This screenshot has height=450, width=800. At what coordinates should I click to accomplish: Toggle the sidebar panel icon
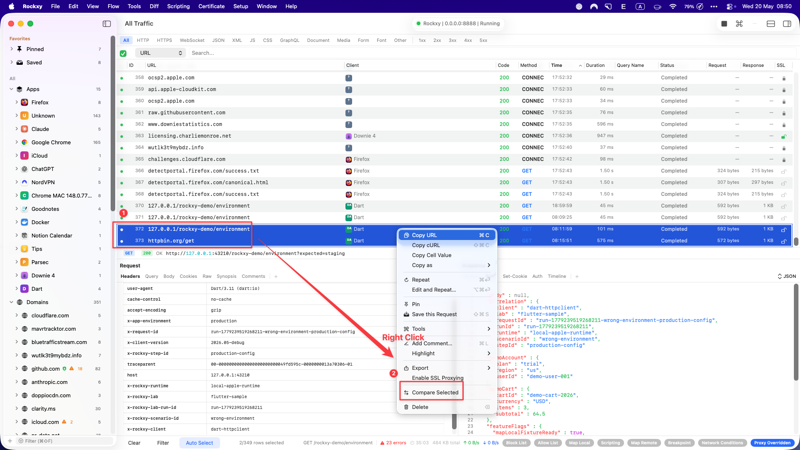click(107, 23)
